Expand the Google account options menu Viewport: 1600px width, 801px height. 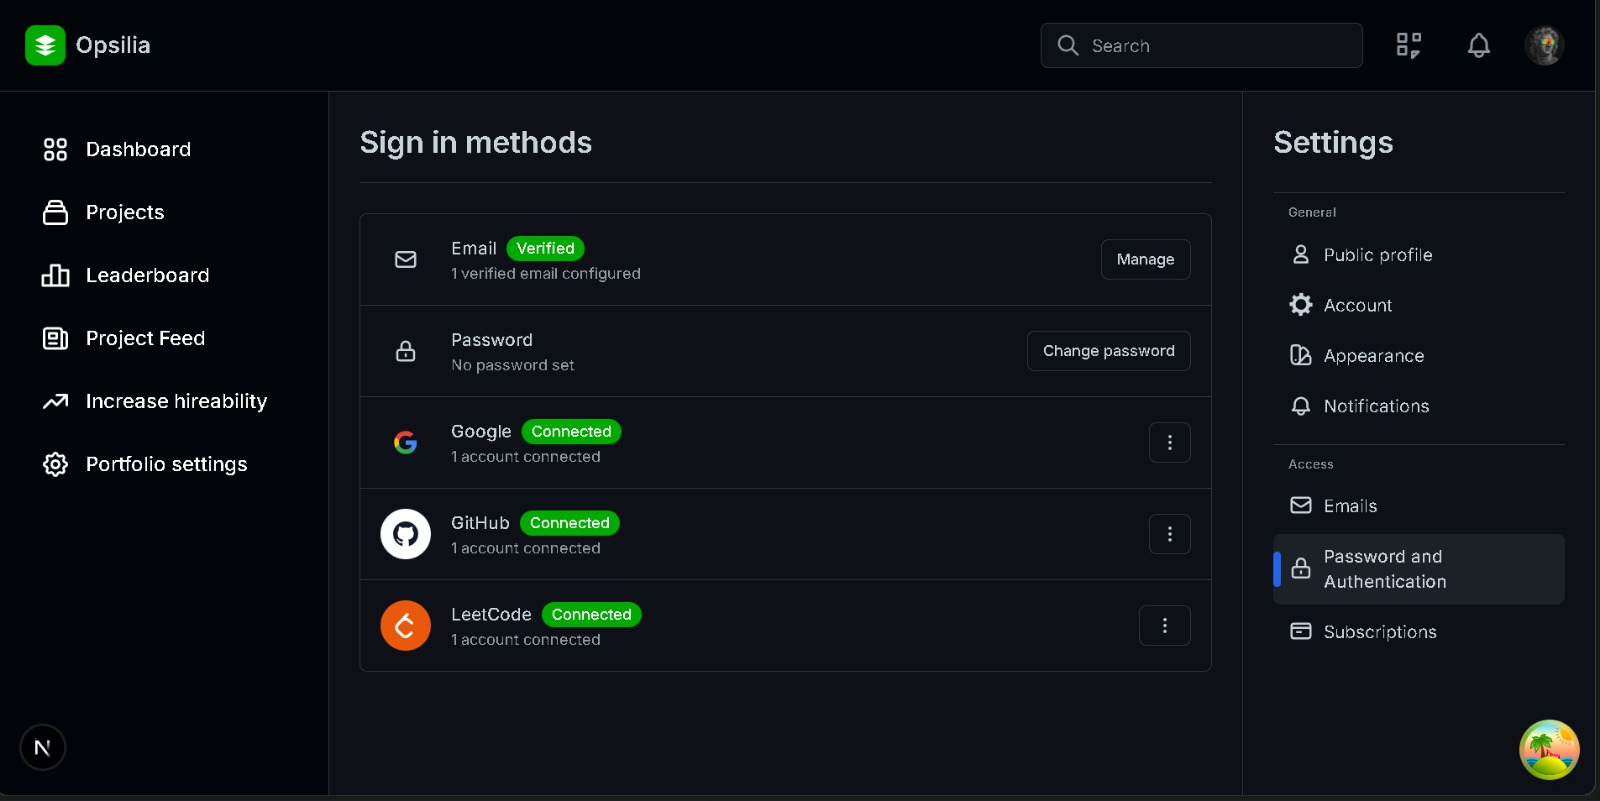pyautogui.click(x=1169, y=442)
